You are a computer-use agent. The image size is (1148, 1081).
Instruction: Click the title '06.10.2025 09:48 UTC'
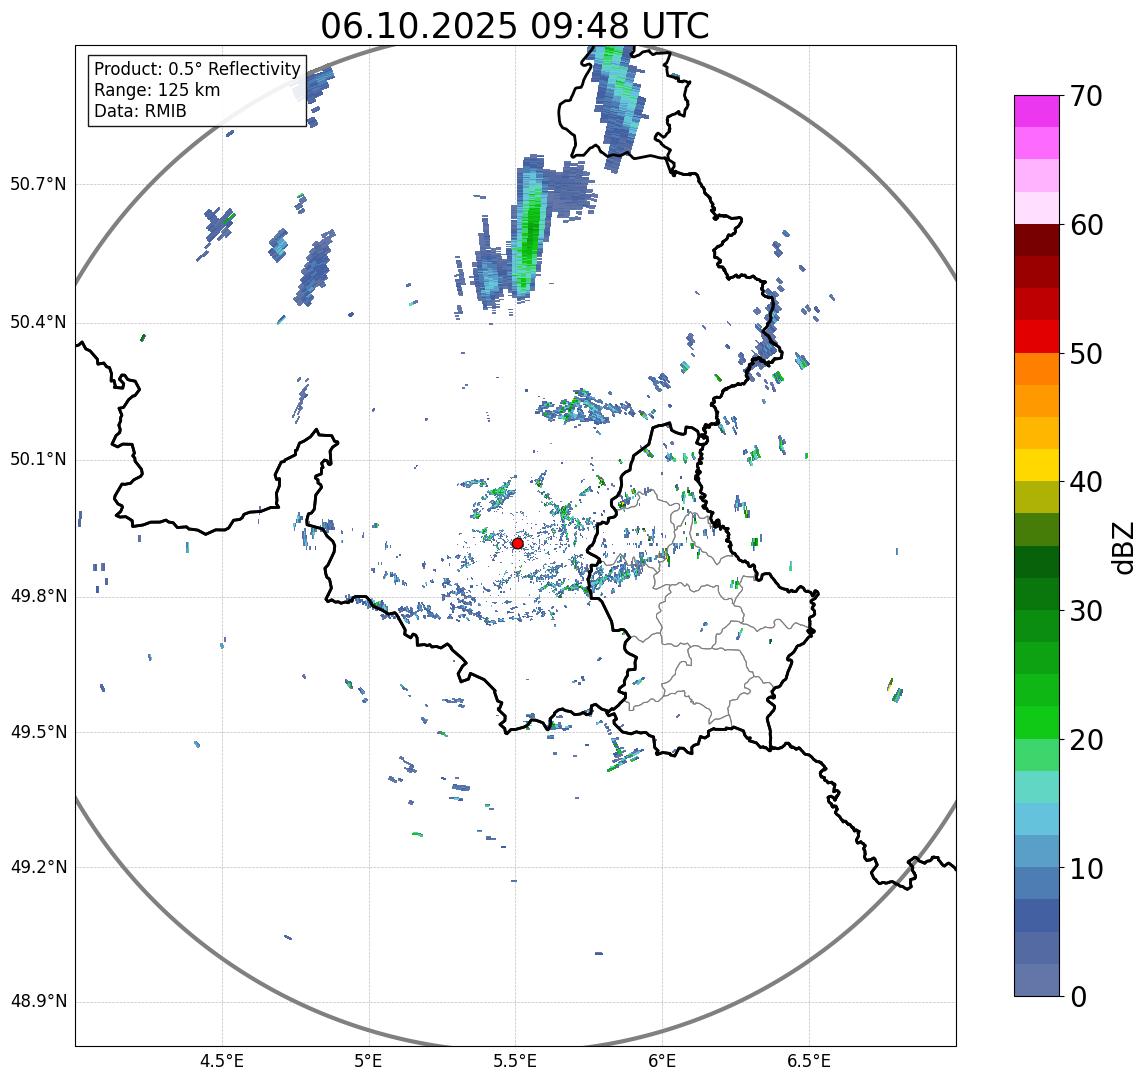pyautogui.click(x=515, y=26)
